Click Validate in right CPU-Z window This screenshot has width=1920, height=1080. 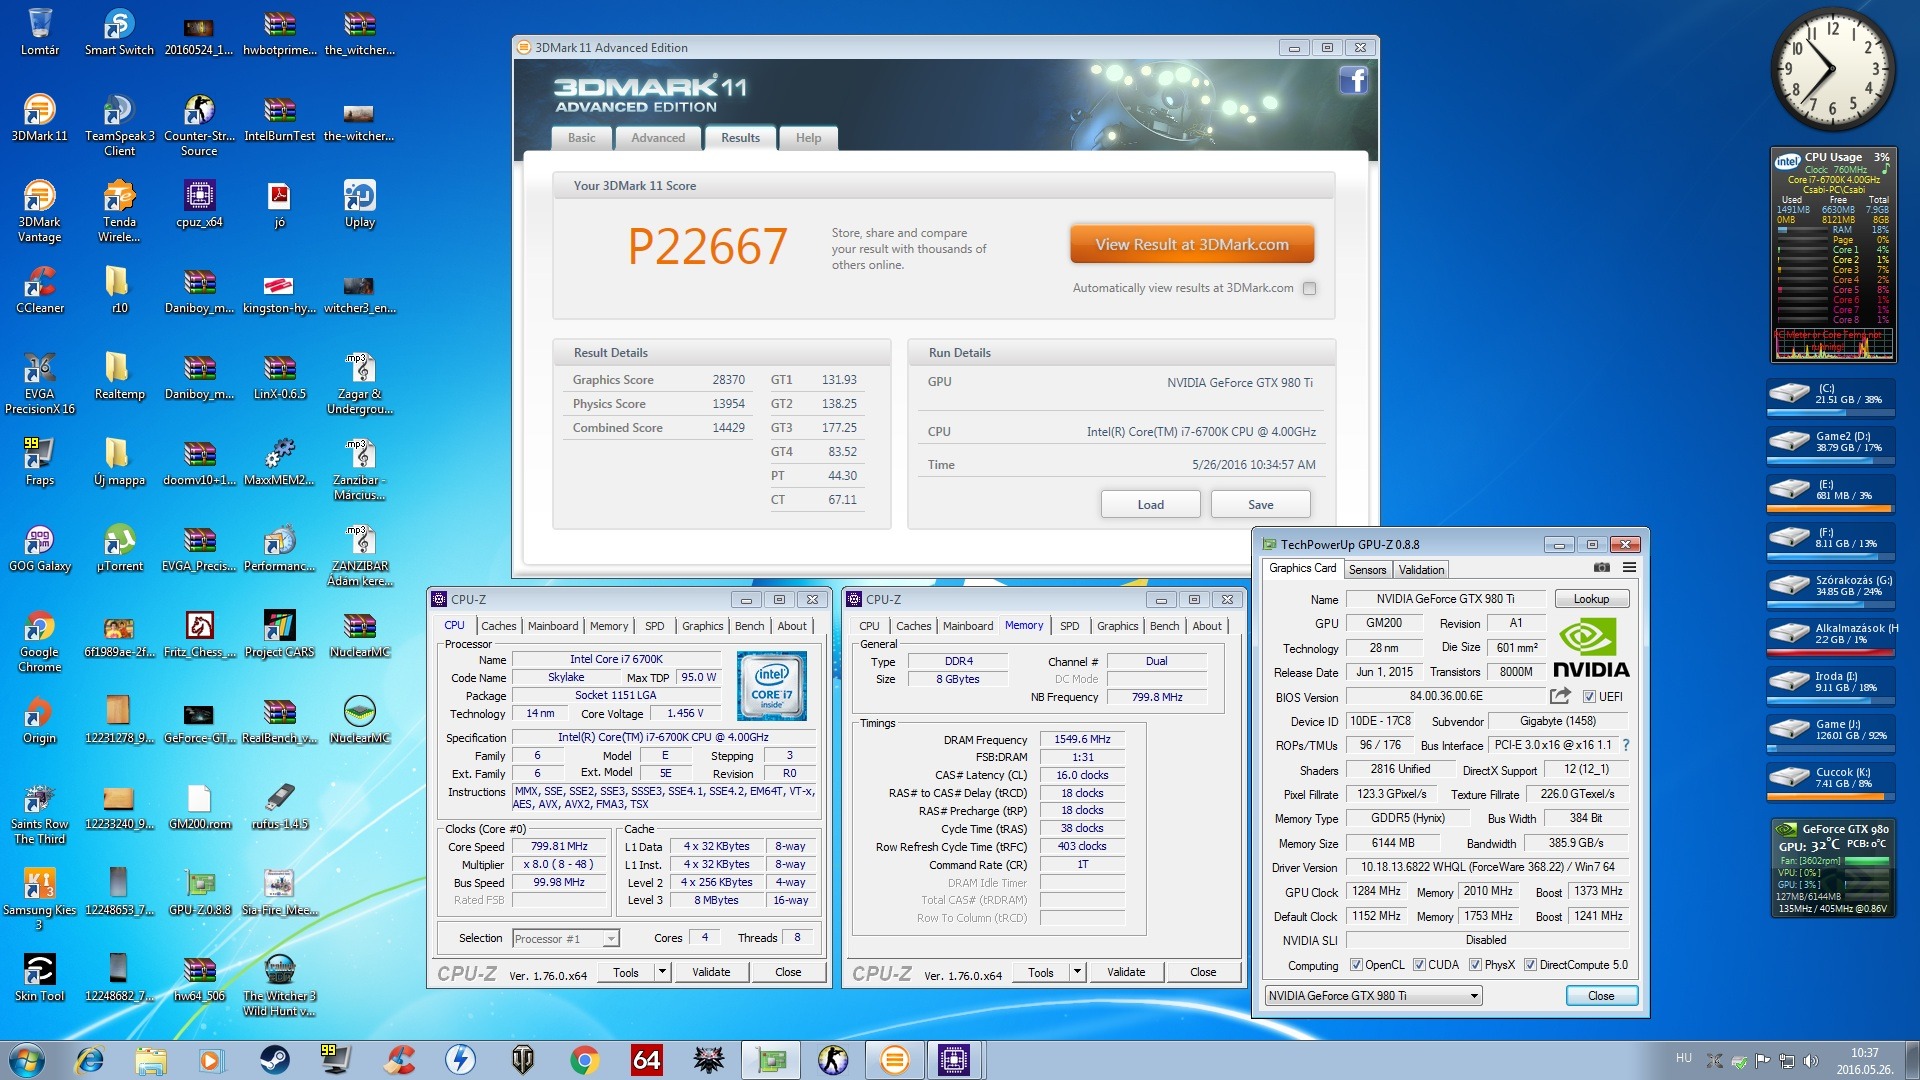click(1126, 972)
